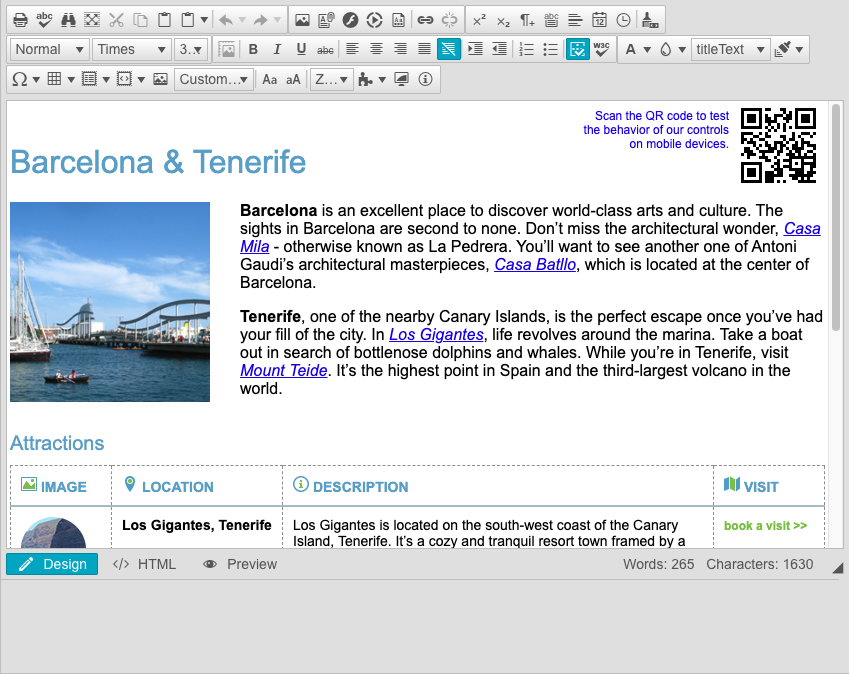The image size is (849, 674).
Task: Run the spell checker (abc checkmark)
Action: click(x=44, y=21)
